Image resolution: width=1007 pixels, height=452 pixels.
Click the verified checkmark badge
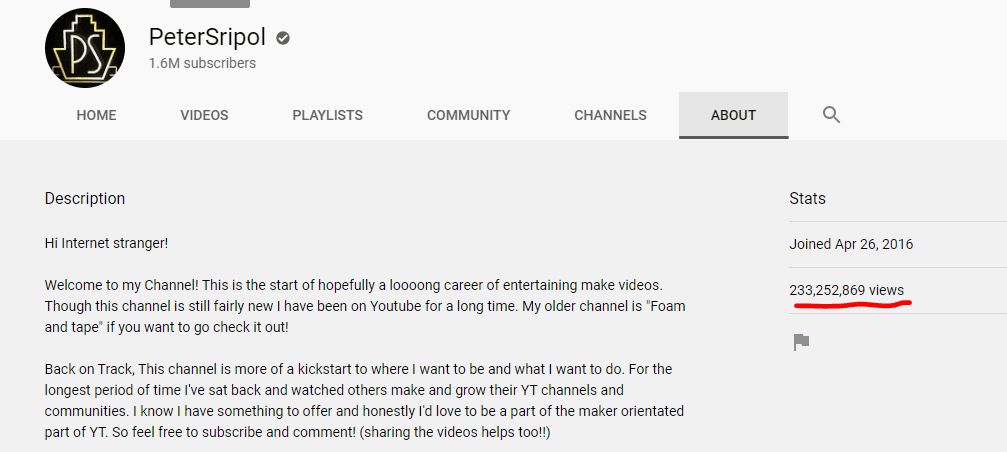click(283, 38)
